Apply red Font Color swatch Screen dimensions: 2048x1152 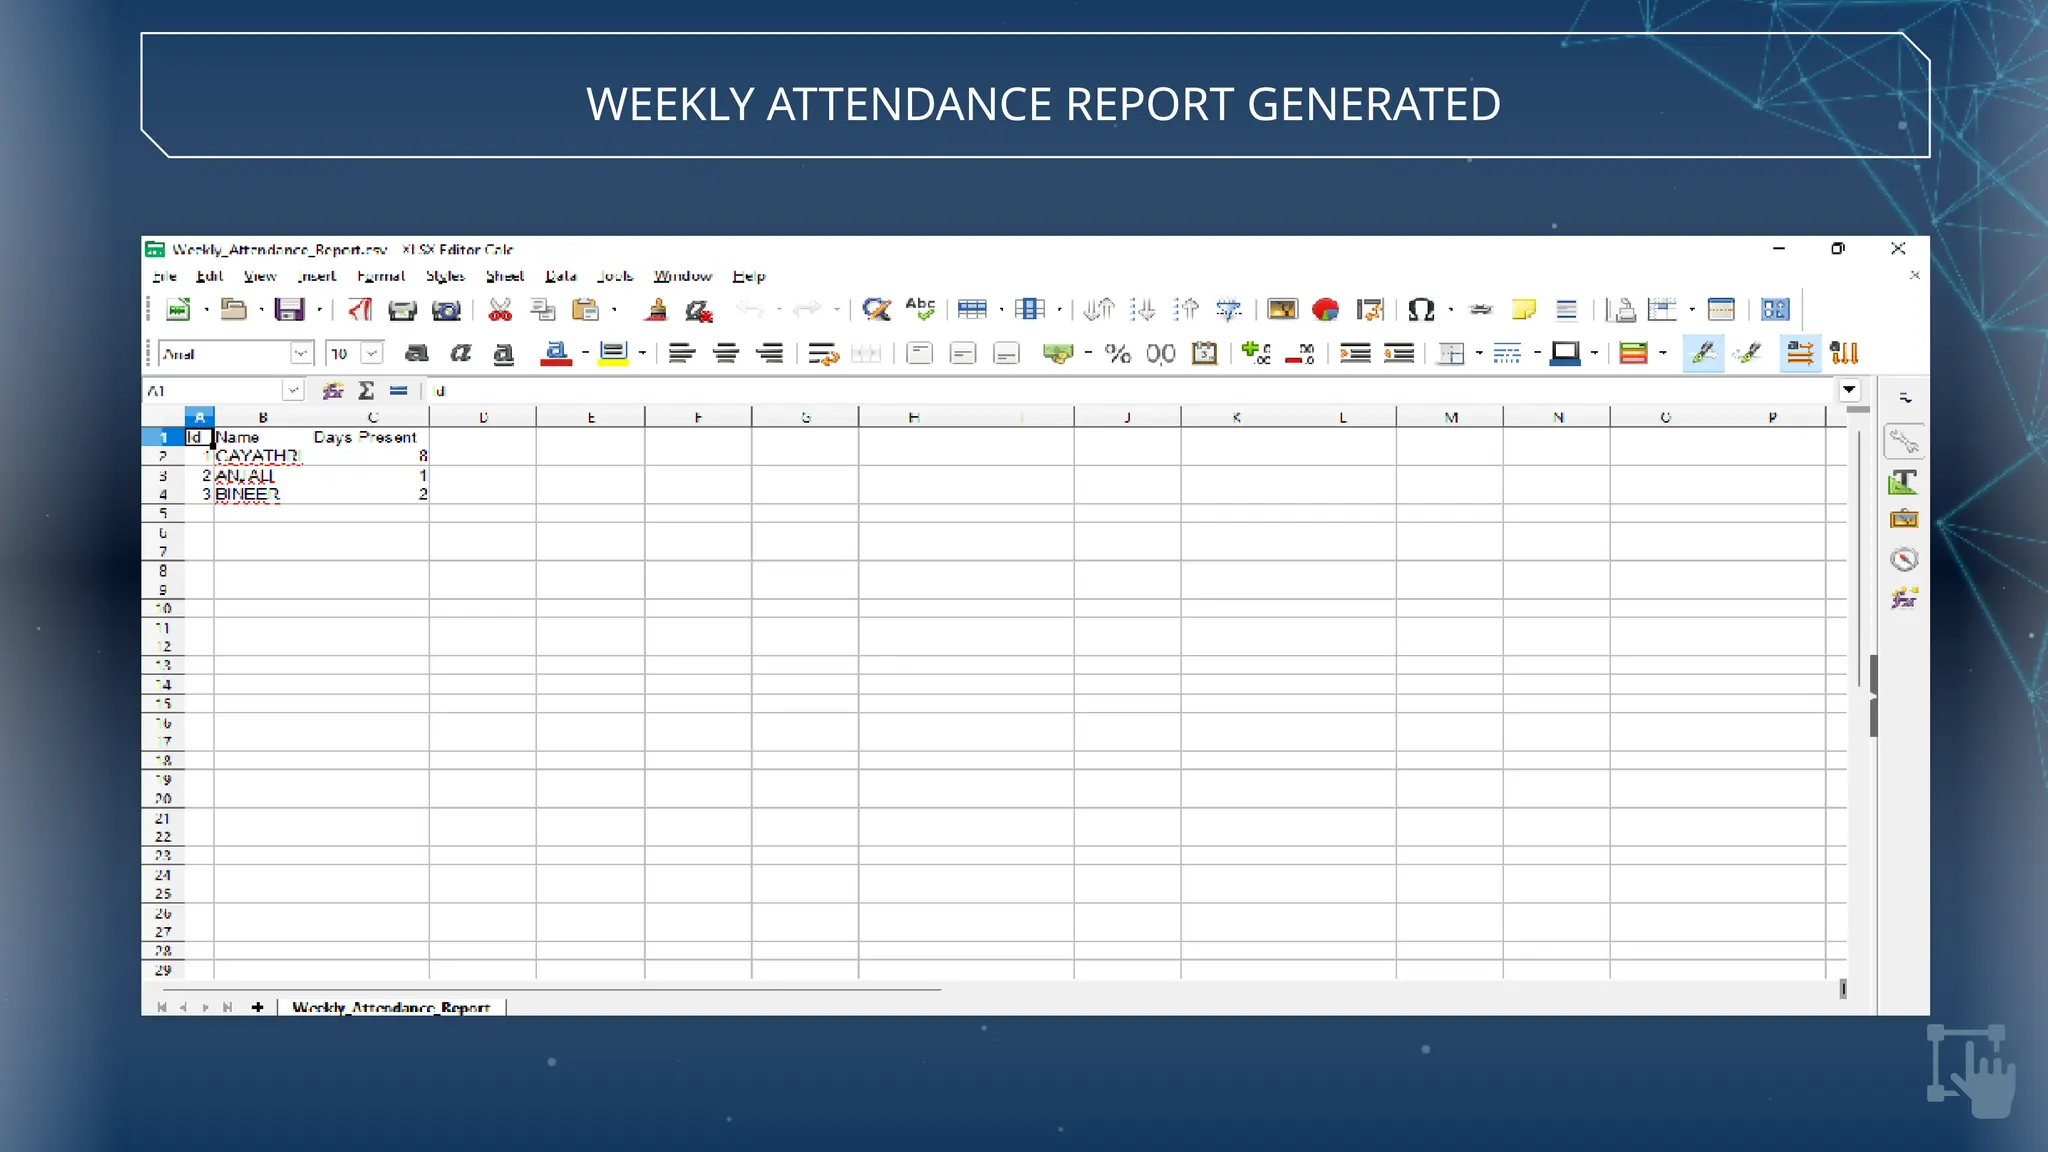tap(556, 354)
